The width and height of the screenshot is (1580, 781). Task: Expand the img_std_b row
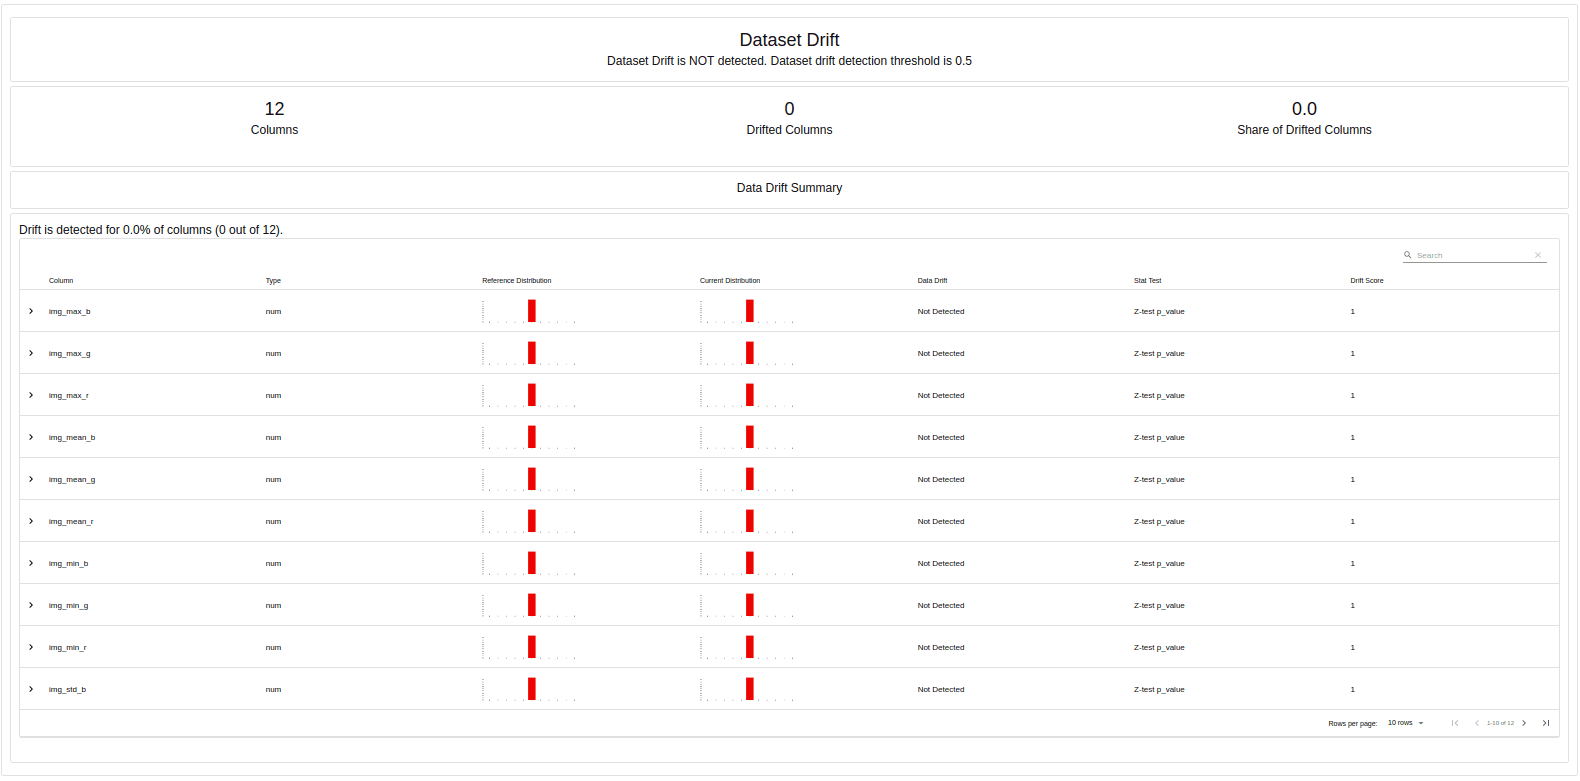coord(31,689)
